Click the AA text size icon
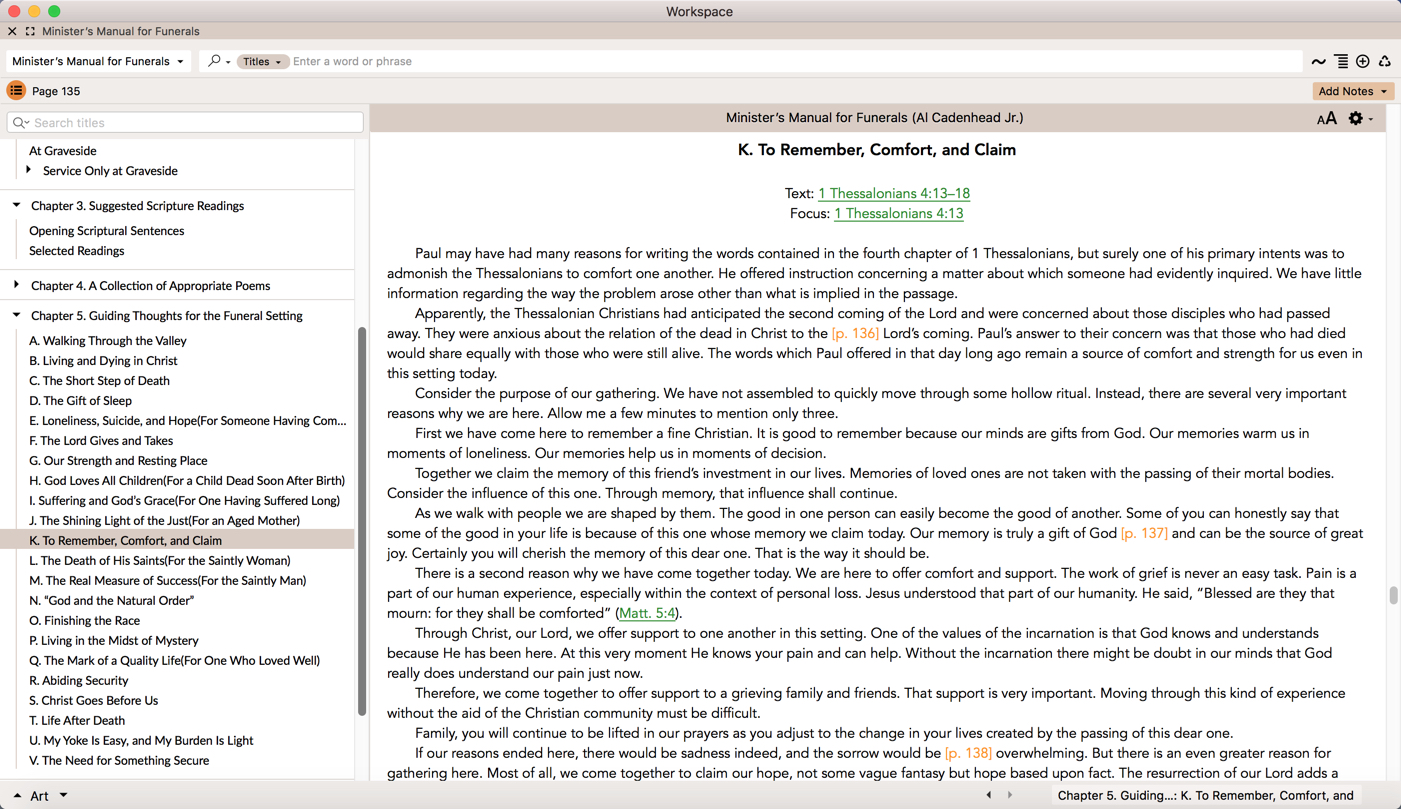 click(x=1327, y=119)
